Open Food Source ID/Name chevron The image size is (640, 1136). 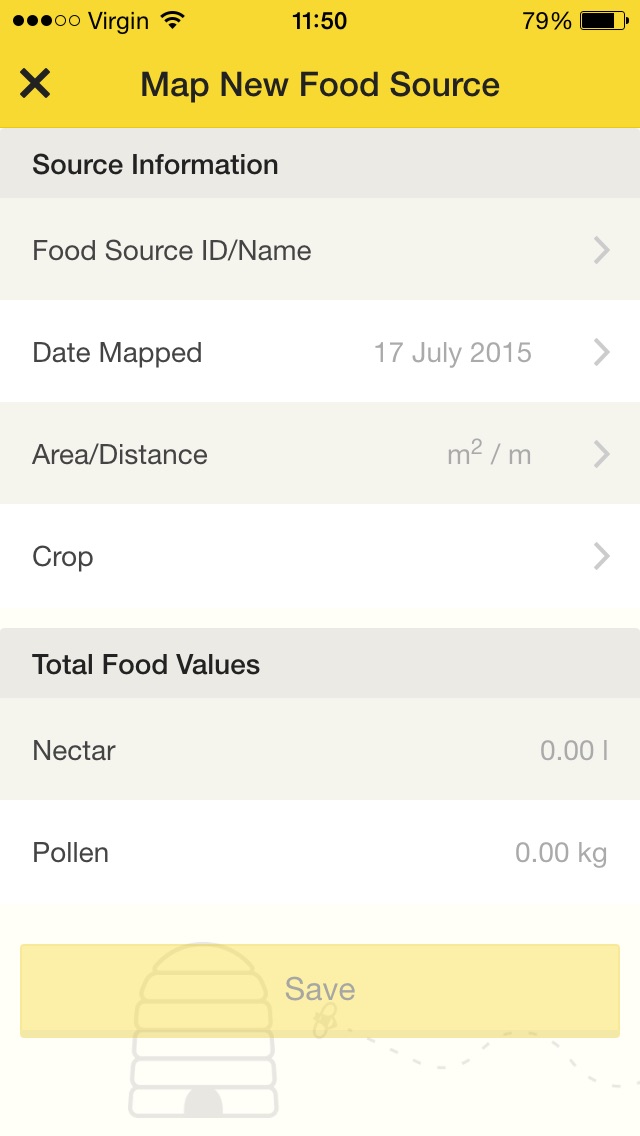tap(602, 250)
